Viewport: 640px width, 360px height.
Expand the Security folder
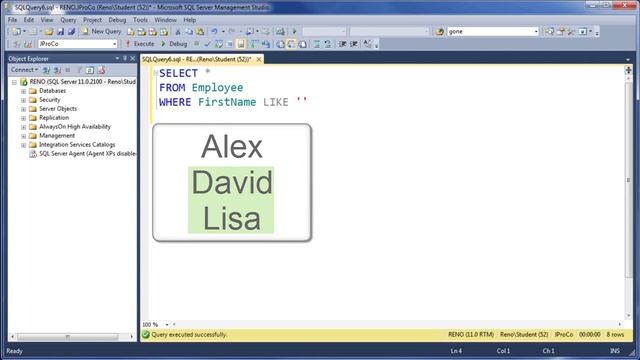pyautogui.click(x=23, y=100)
